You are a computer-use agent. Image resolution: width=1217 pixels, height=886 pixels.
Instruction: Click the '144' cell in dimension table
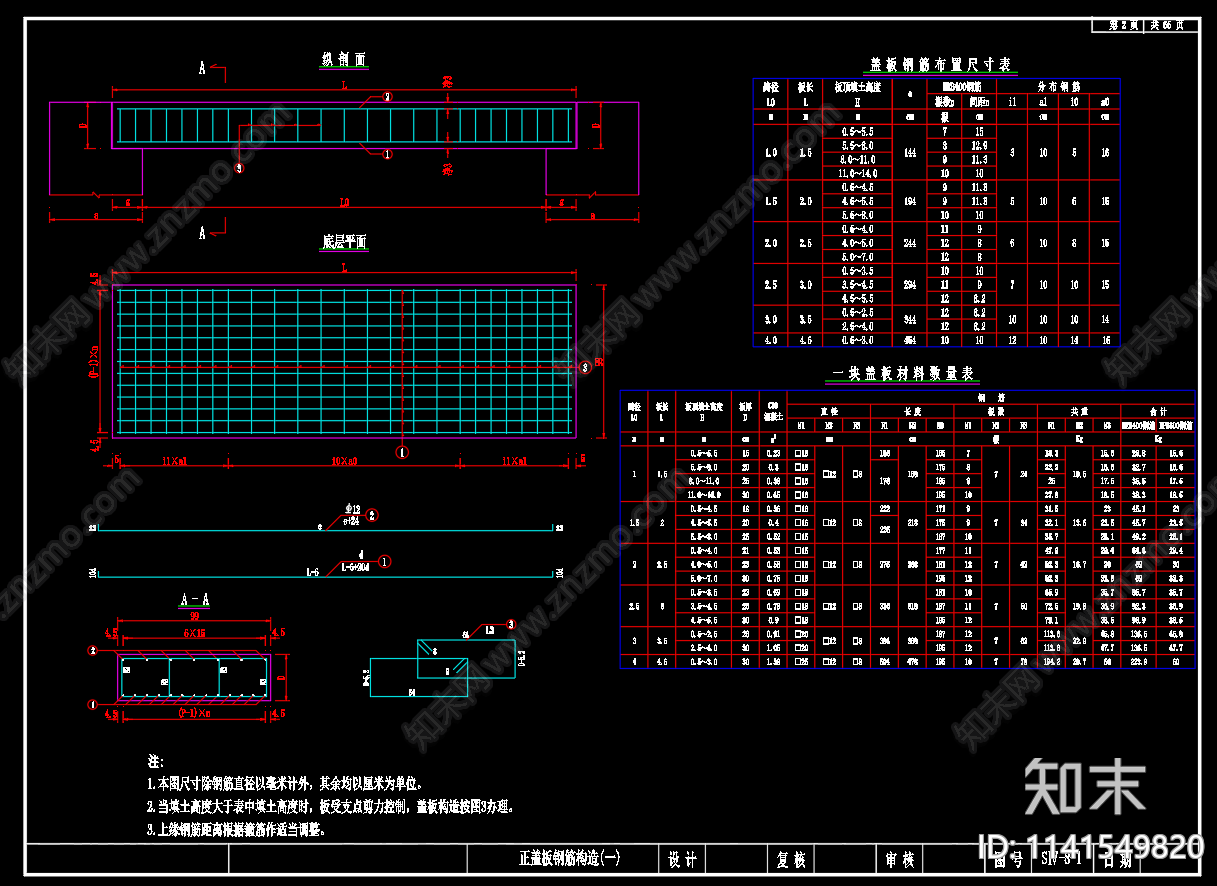909,152
